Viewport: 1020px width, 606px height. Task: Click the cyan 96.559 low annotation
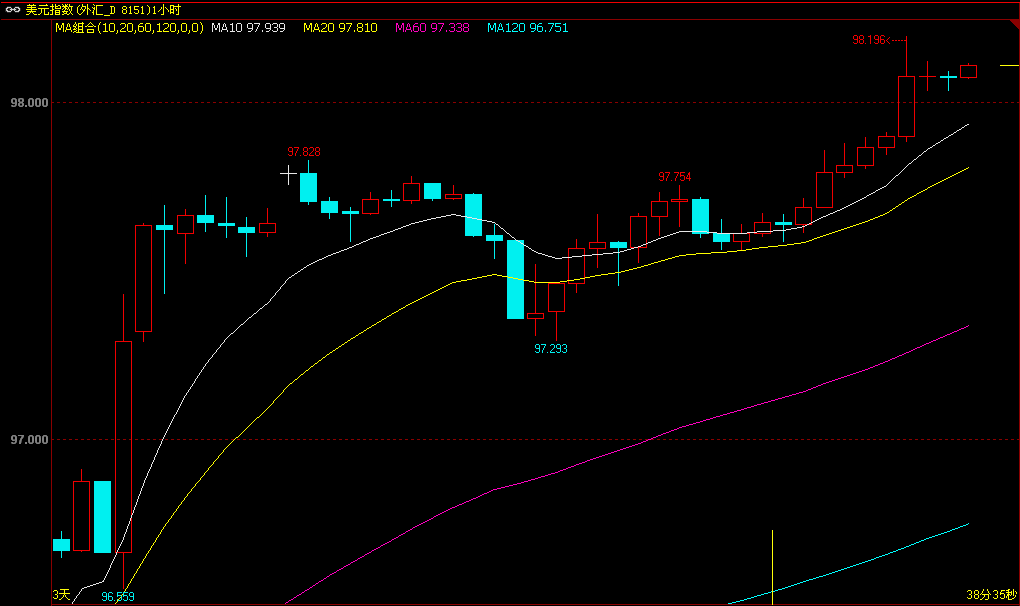coord(118,596)
